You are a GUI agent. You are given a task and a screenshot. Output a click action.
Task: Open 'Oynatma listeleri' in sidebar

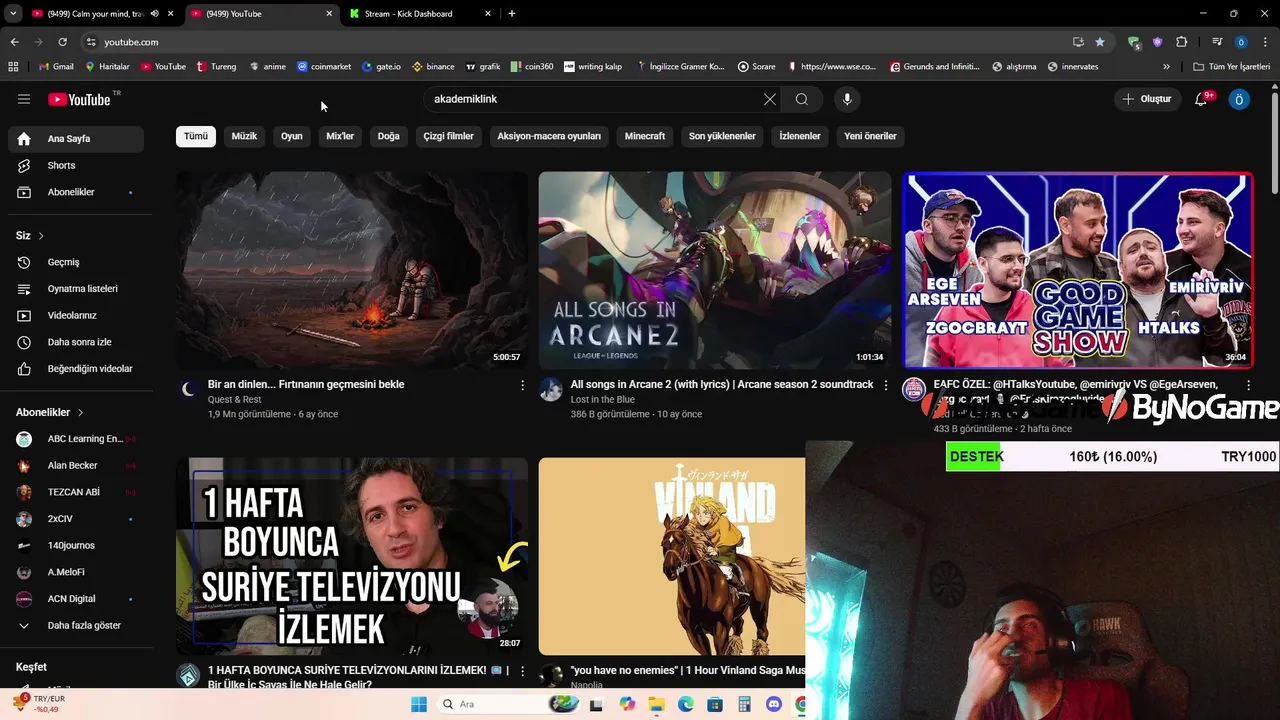(x=76, y=289)
